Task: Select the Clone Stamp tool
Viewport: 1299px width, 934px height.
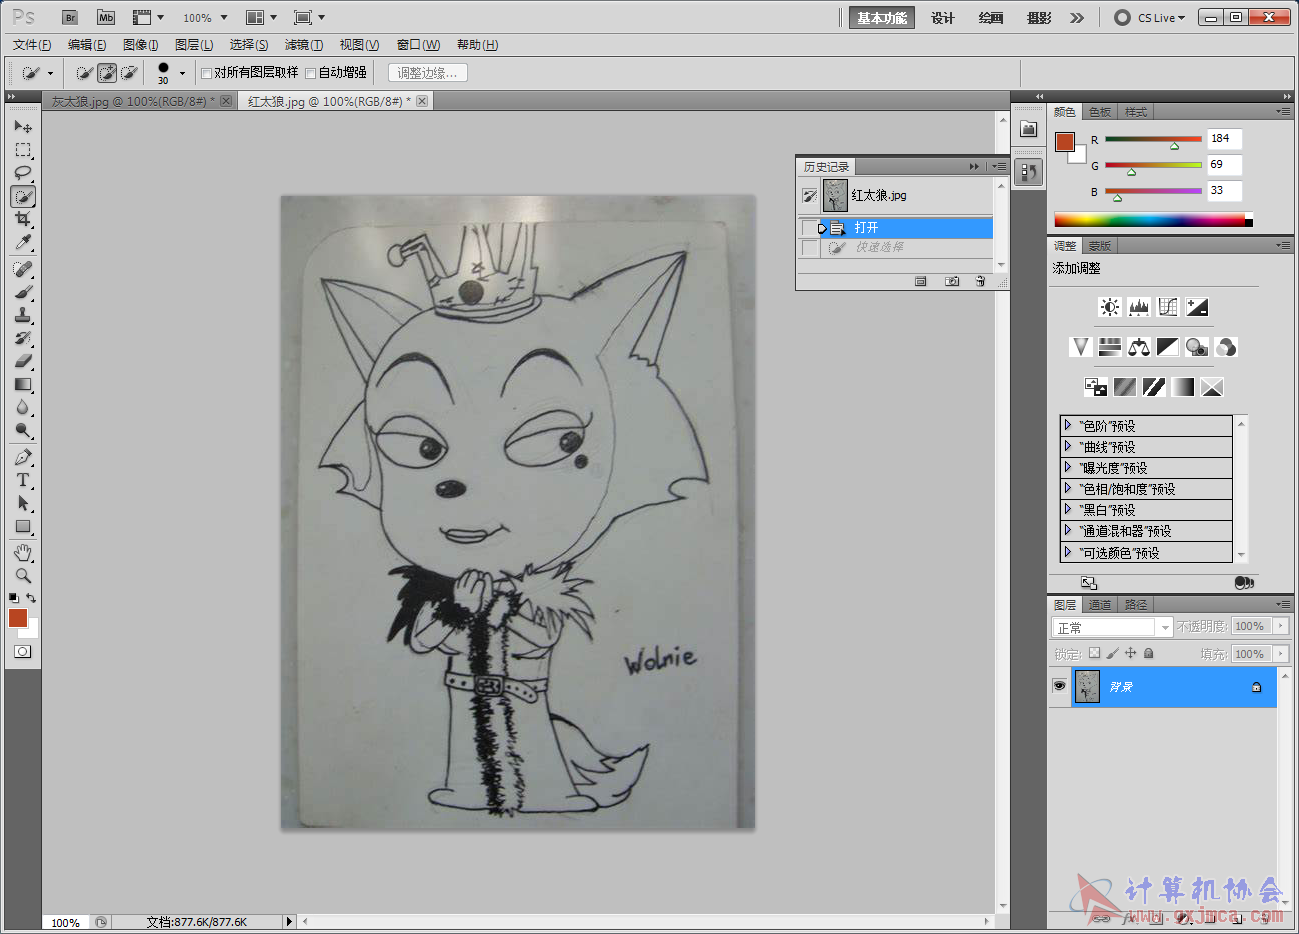Action: pos(23,316)
